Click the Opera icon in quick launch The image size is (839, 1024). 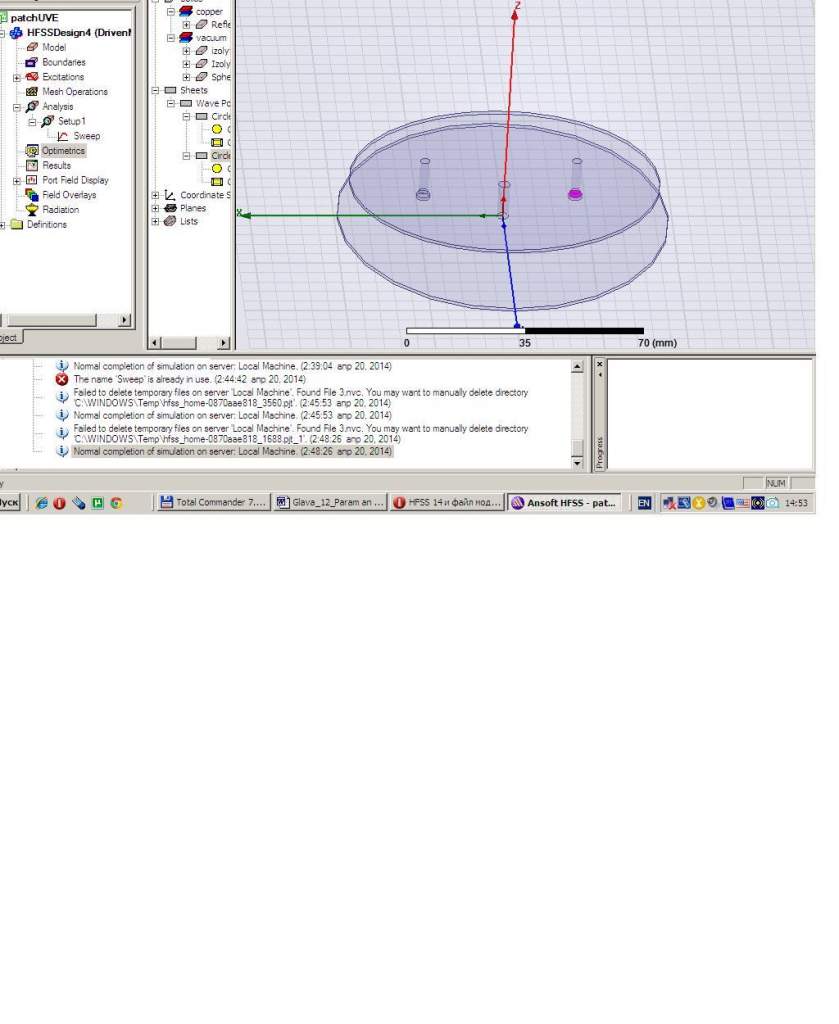click(x=59, y=503)
